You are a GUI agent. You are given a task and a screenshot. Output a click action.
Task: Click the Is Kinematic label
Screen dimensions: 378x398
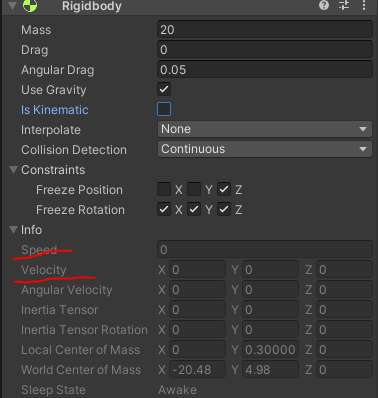click(x=55, y=110)
